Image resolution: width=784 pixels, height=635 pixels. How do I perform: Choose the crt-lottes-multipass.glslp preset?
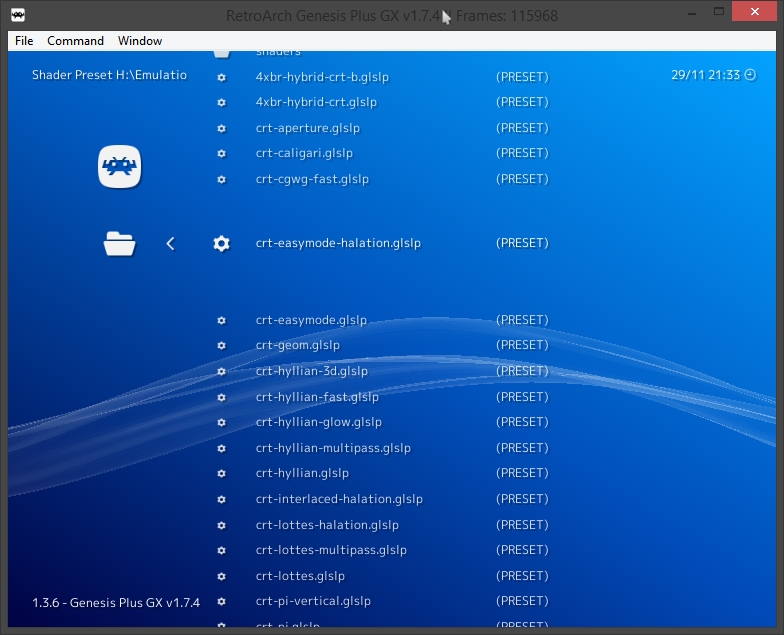pos(331,550)
